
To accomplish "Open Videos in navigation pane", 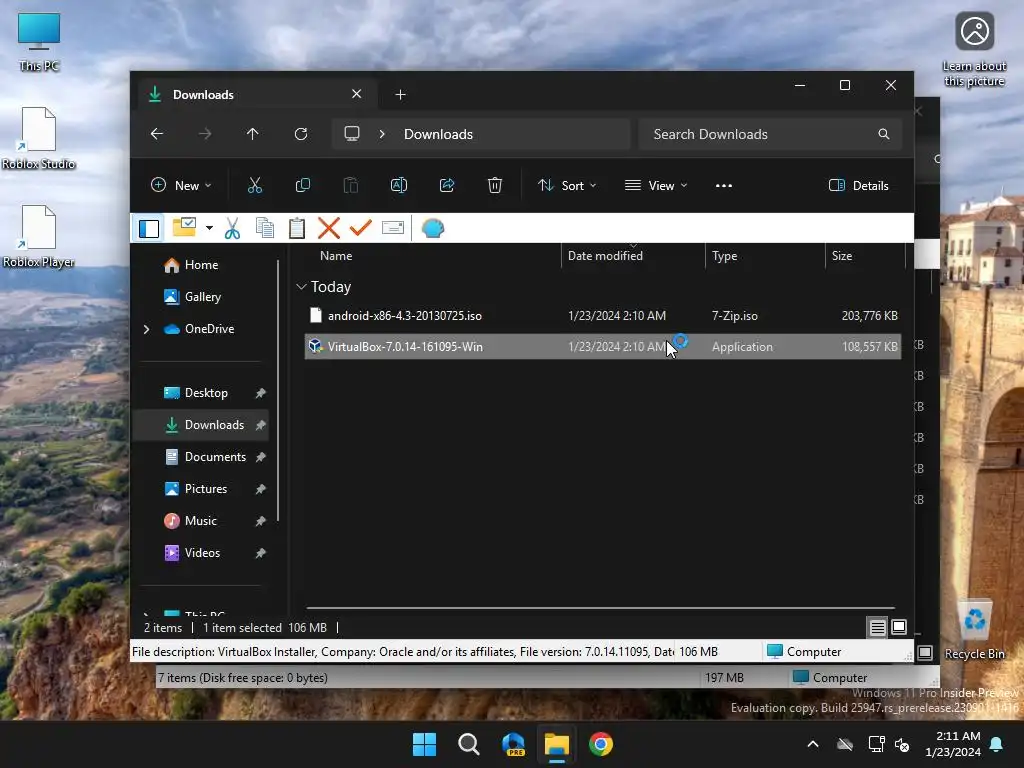I will (x=202, y=553).
